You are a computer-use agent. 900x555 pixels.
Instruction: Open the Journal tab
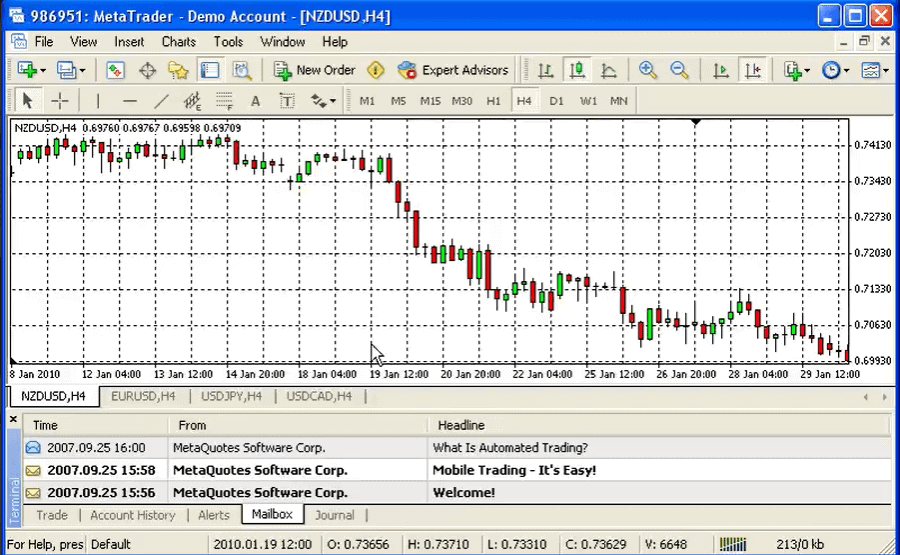335,515
